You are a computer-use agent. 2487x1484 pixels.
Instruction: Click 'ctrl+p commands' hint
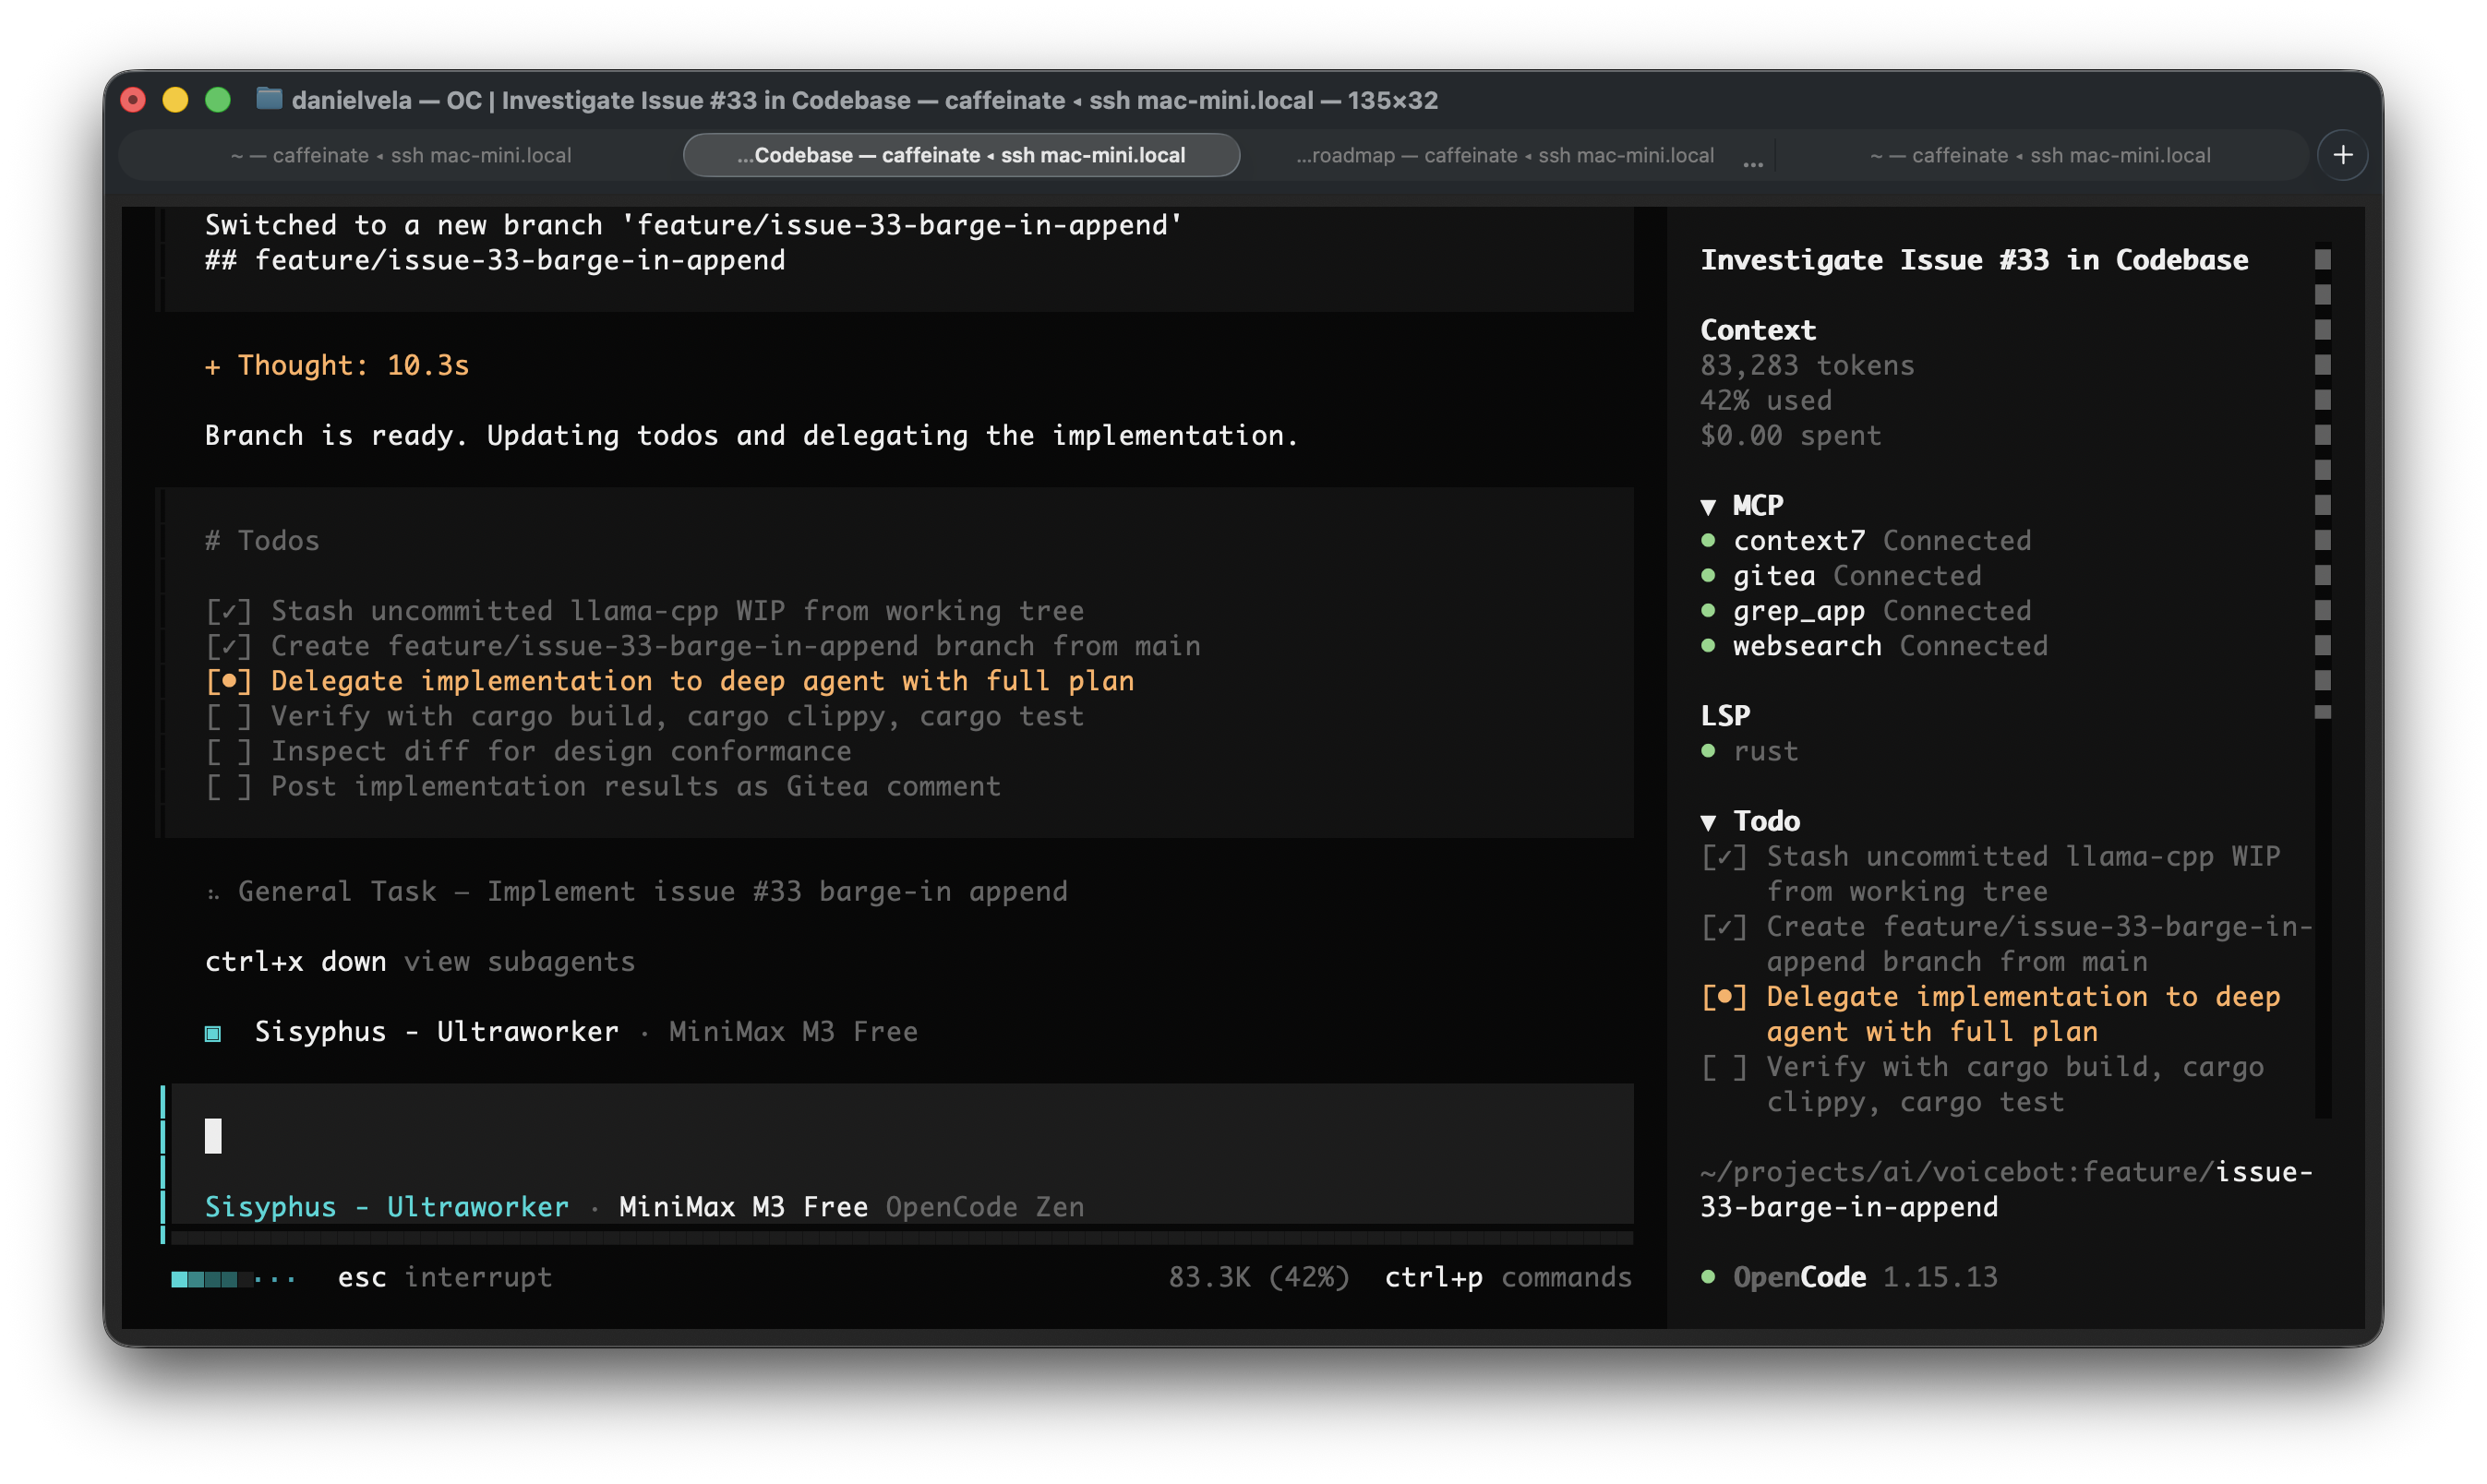1507,1277
